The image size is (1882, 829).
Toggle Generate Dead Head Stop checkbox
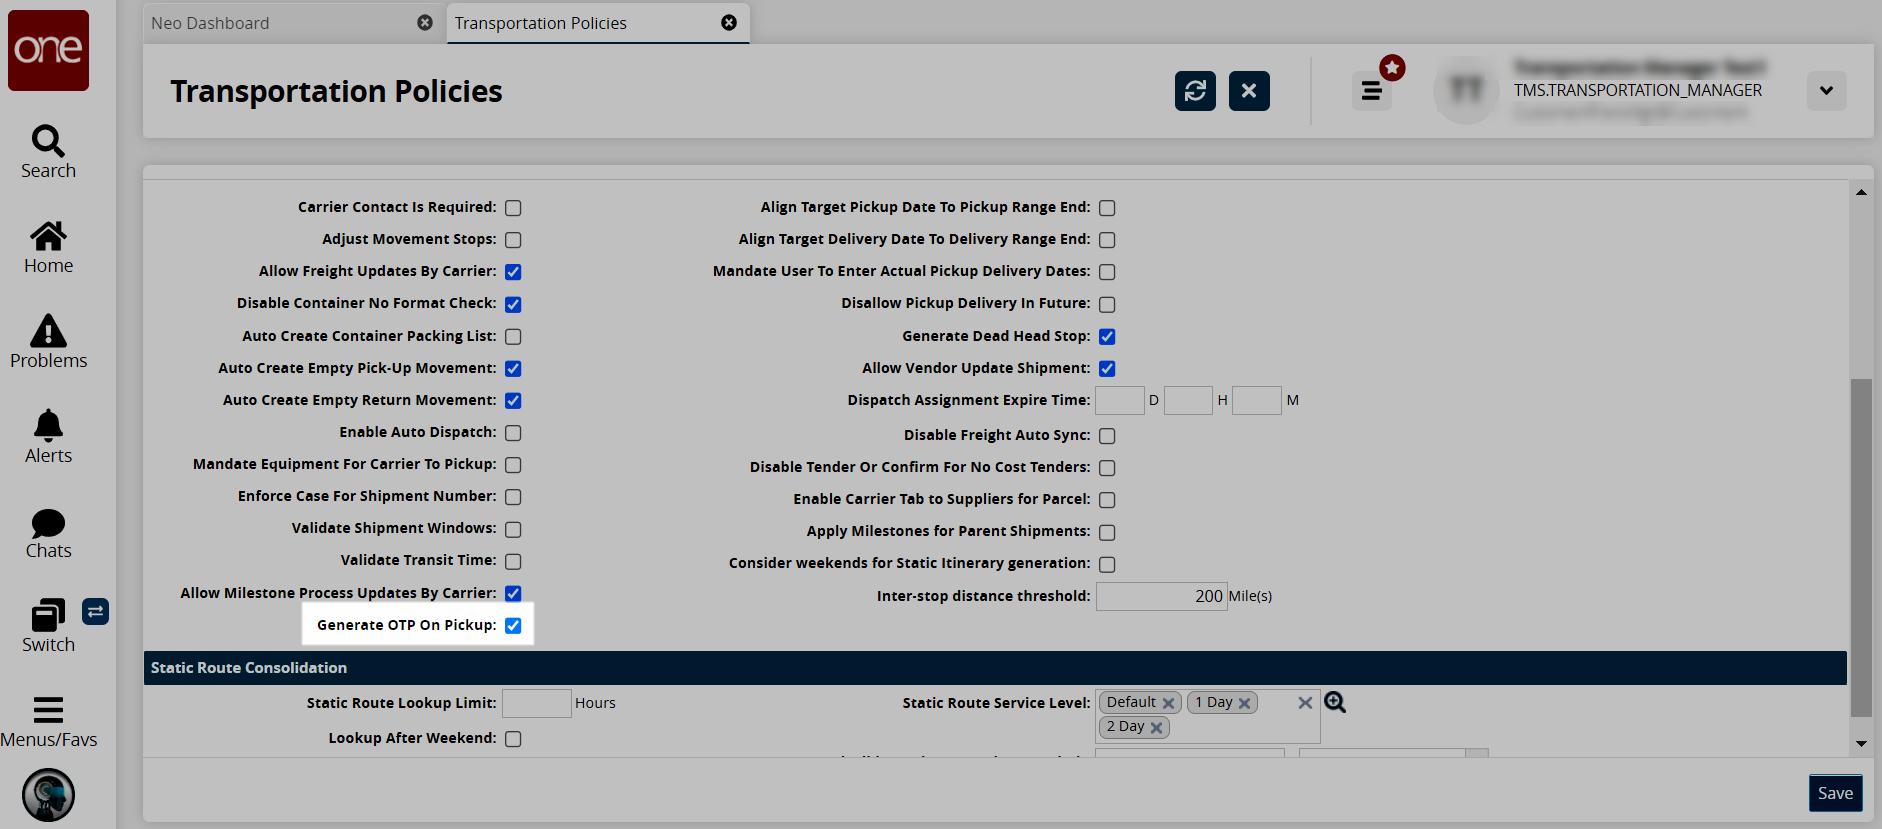tap(1107, 337)
